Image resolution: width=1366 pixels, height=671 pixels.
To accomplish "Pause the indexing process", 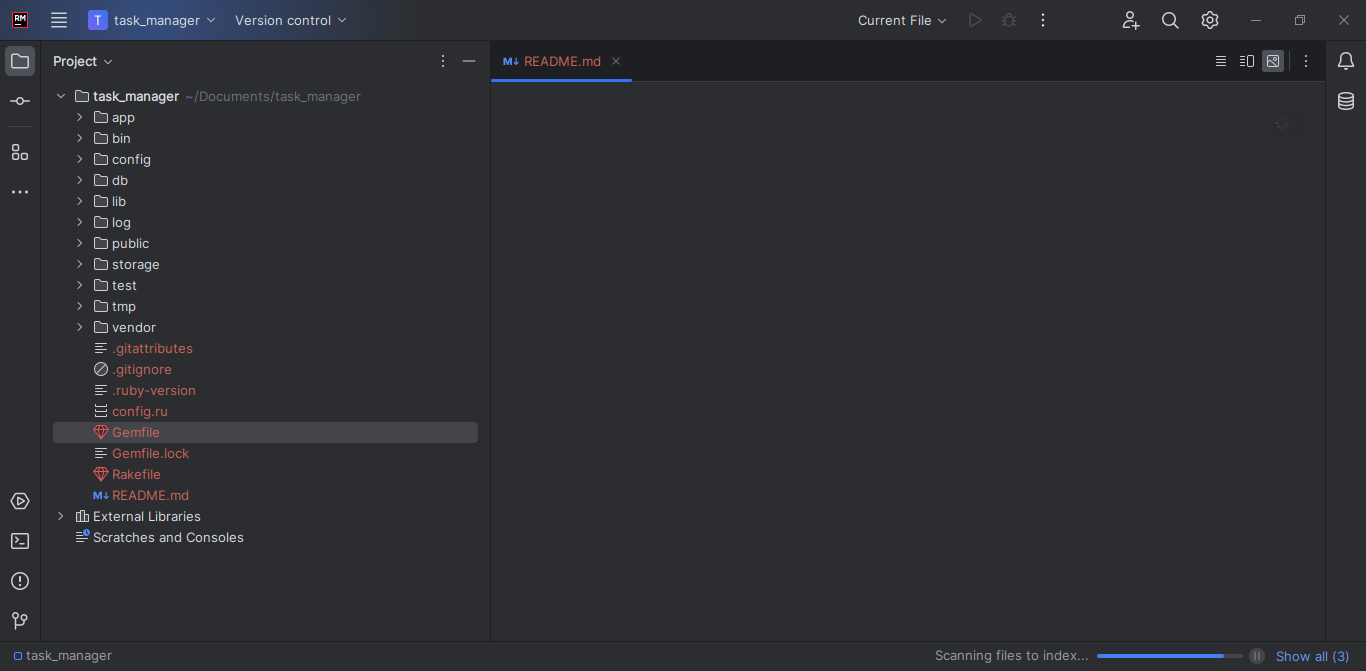I will 1257,656.
